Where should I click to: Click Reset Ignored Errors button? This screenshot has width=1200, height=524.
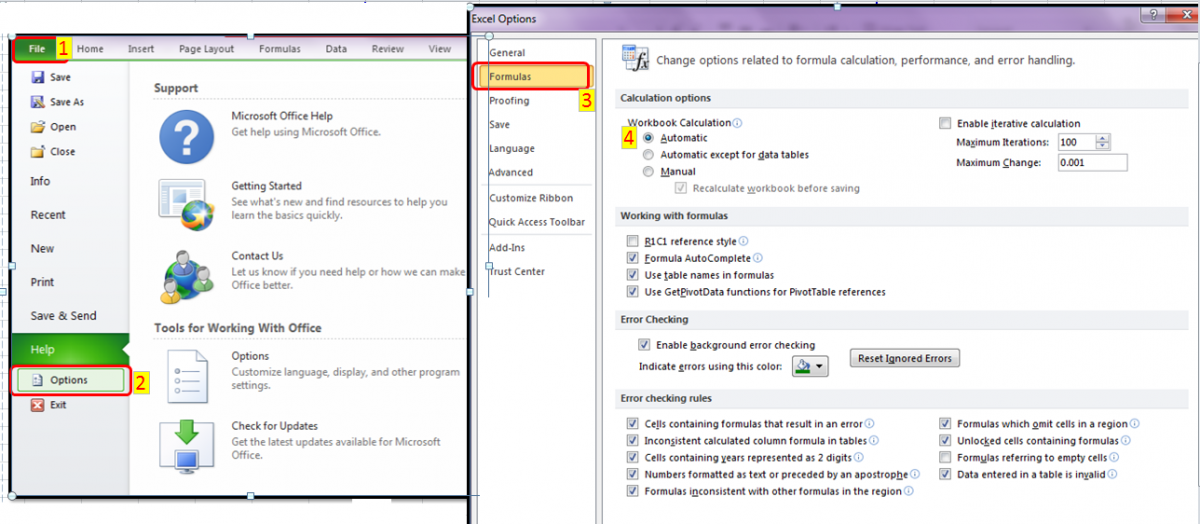coord(905,358)
